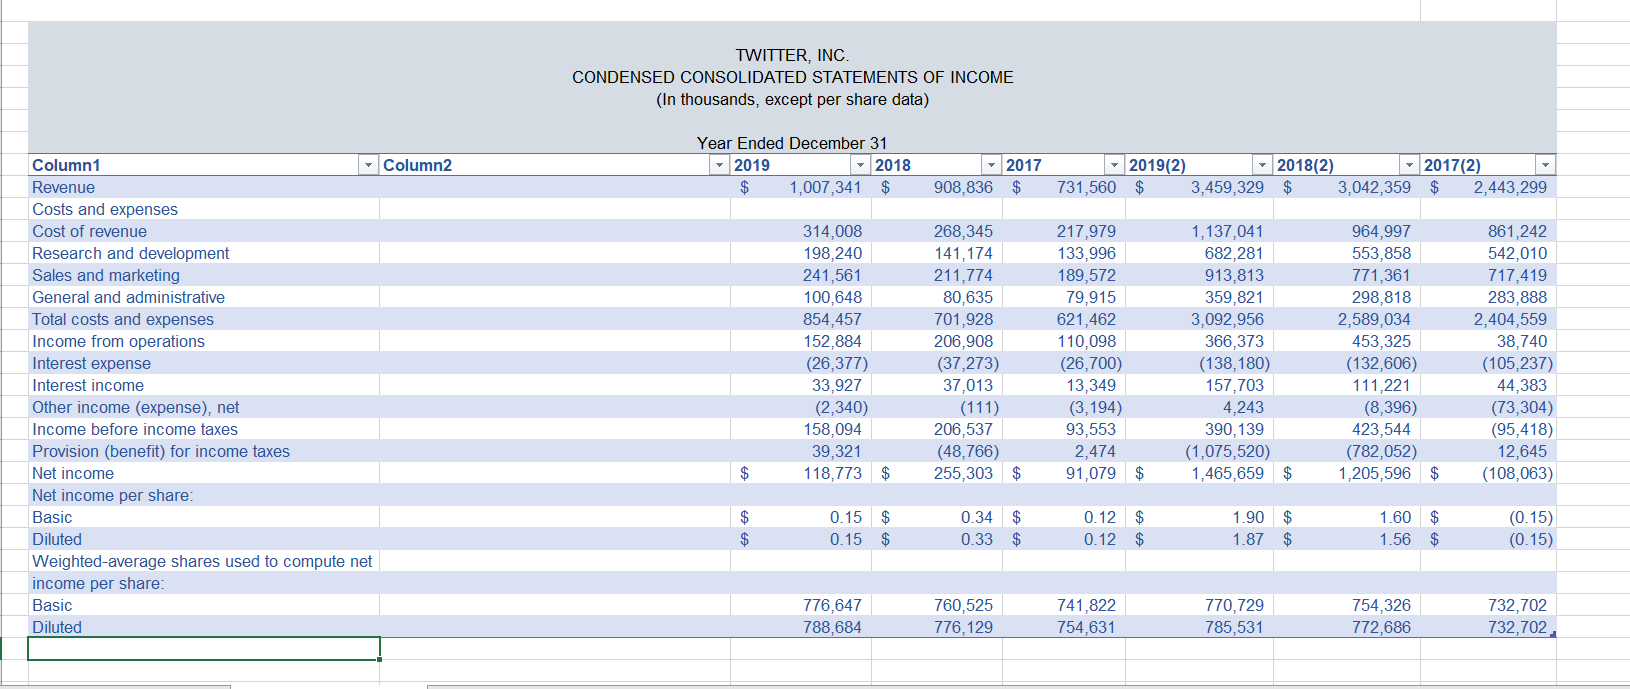
Task: Click the diluted shares value 785,531
Action: click(x=1234, y=627)
